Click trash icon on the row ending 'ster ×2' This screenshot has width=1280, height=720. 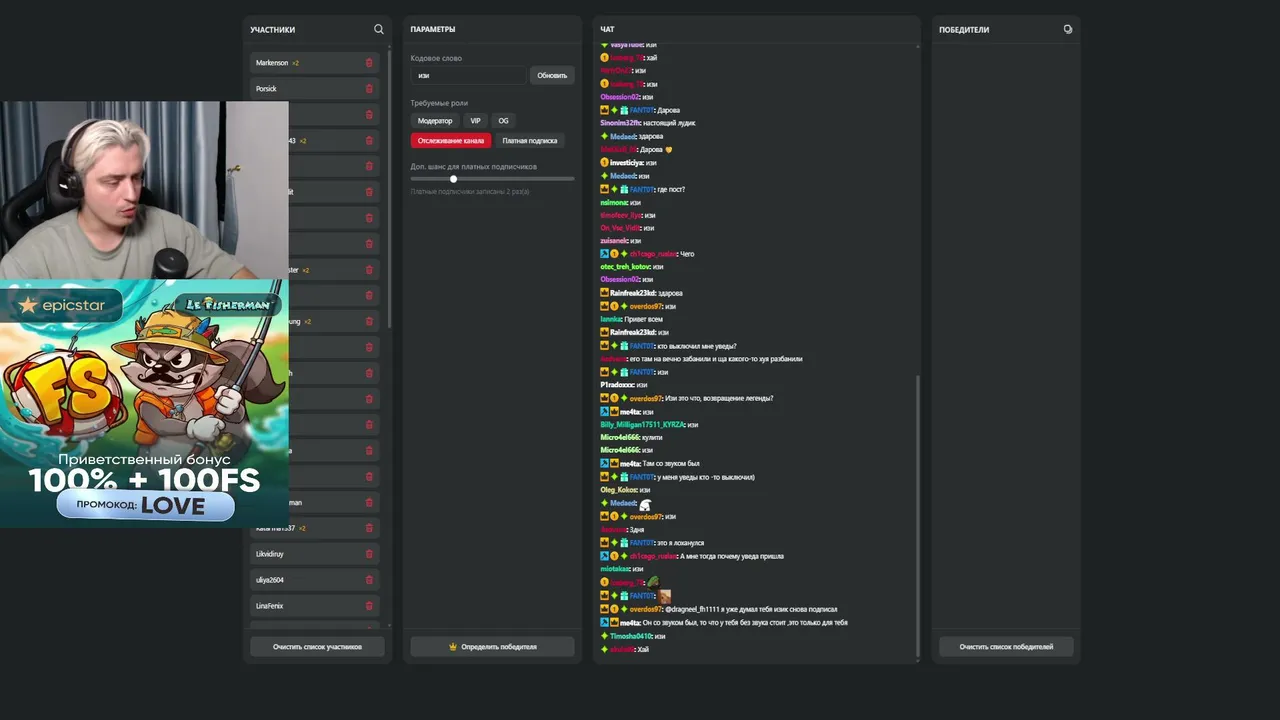(x=369, y=270)
